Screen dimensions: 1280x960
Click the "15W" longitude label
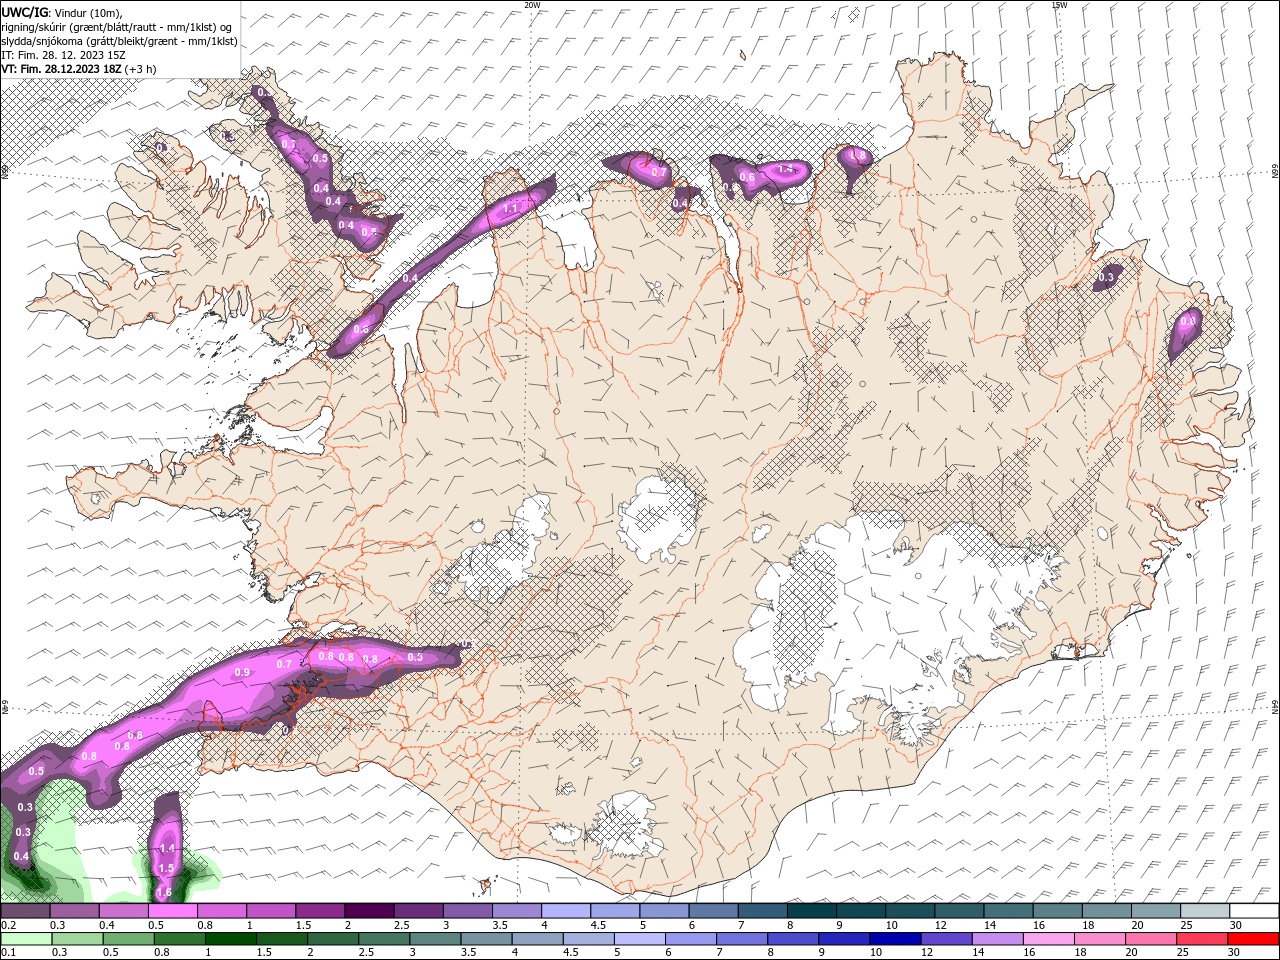(x=1059, y=5)
